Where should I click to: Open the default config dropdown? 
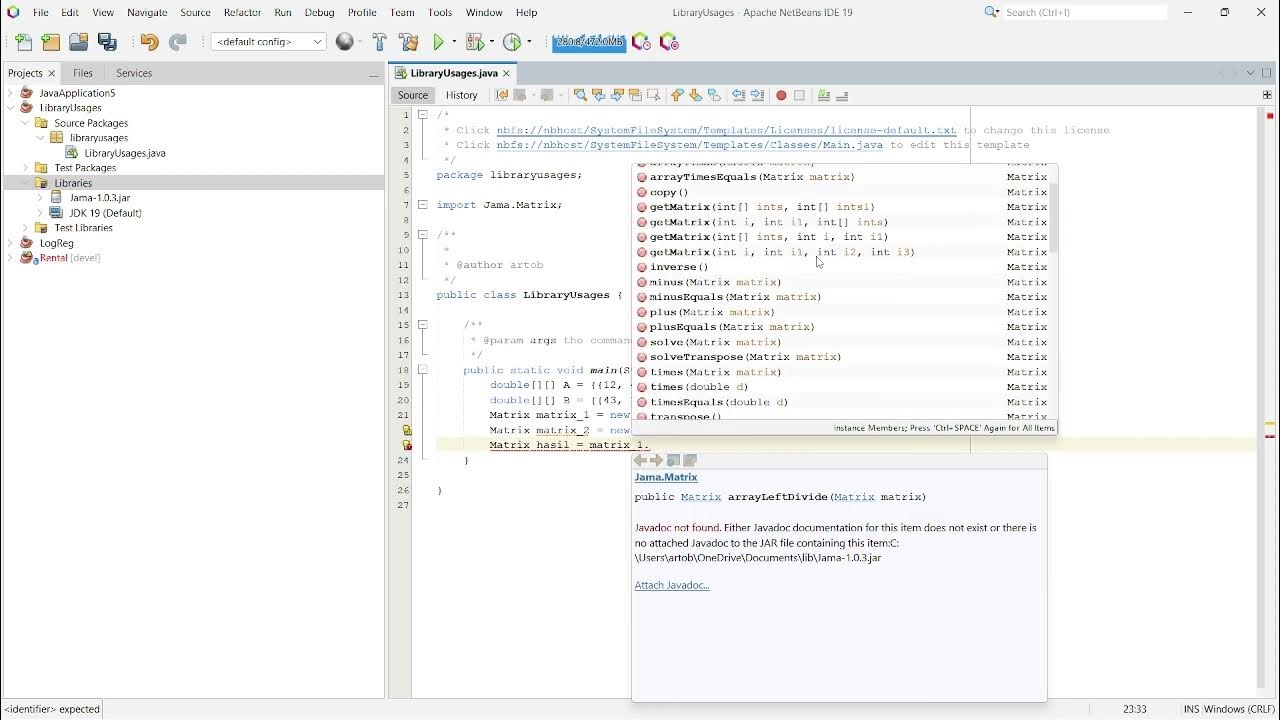(x=268, y=42)
